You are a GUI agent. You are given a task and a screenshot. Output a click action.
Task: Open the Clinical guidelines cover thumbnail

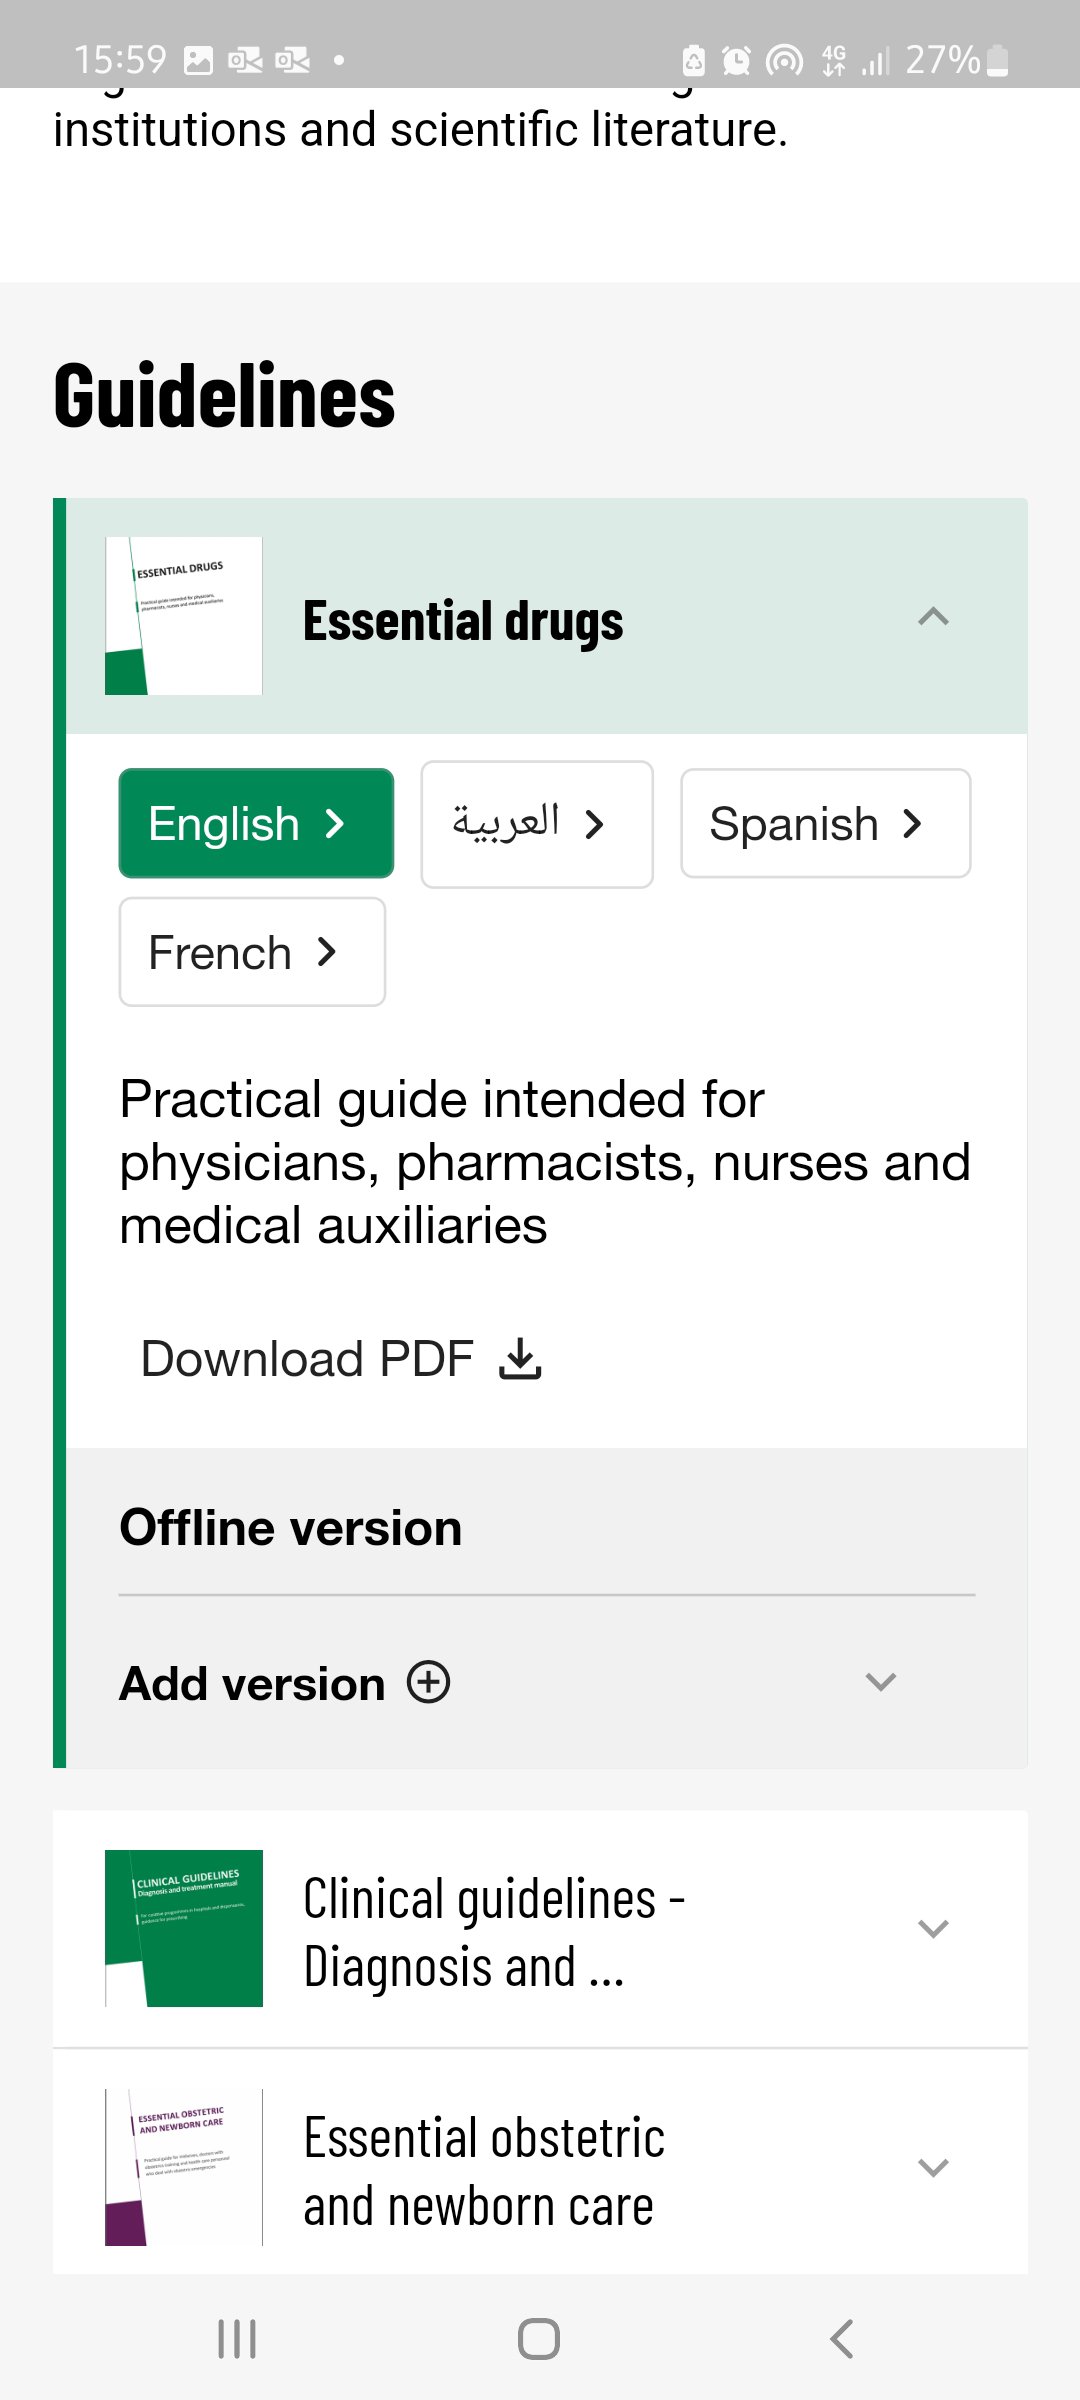point(184,1928)
